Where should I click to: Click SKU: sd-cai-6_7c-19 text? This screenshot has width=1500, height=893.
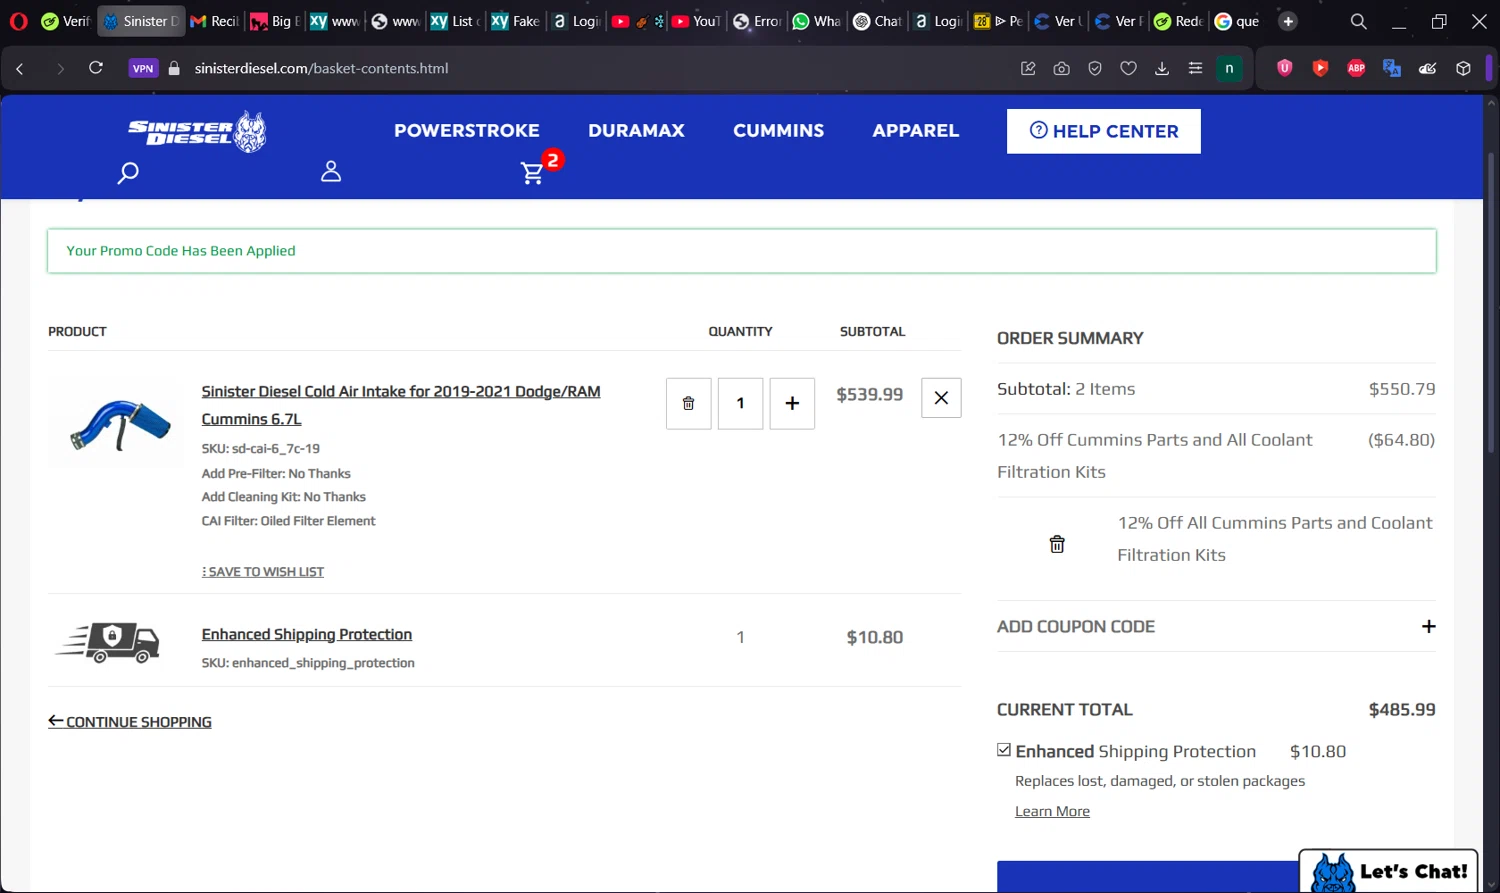[x=261, y=449]
